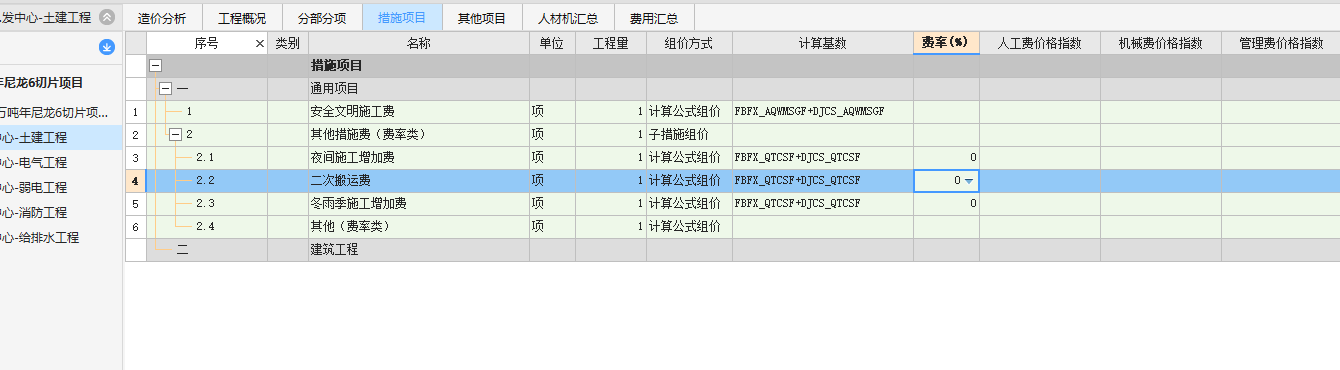1340x370 pixels.
Task: Click the 子措施组价 cell in row 2
Action: tap(689, 135)
